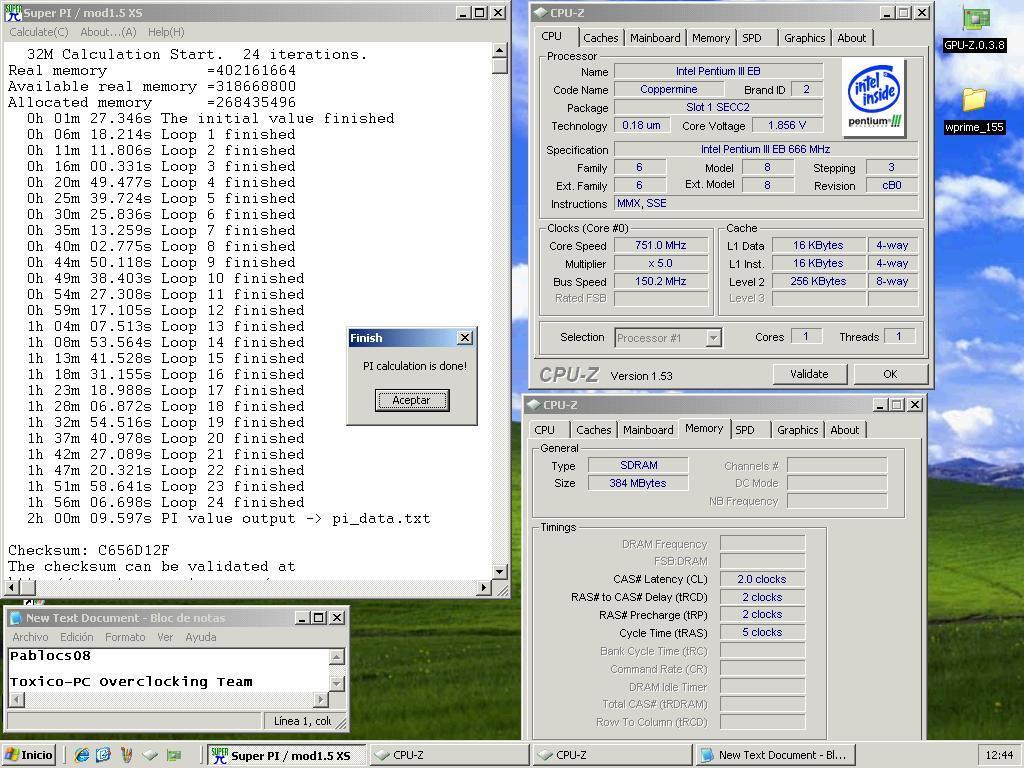Screen dimensions: 1024x768
Task: Maximize the Super PI window
Action: [x=480, y=12]
